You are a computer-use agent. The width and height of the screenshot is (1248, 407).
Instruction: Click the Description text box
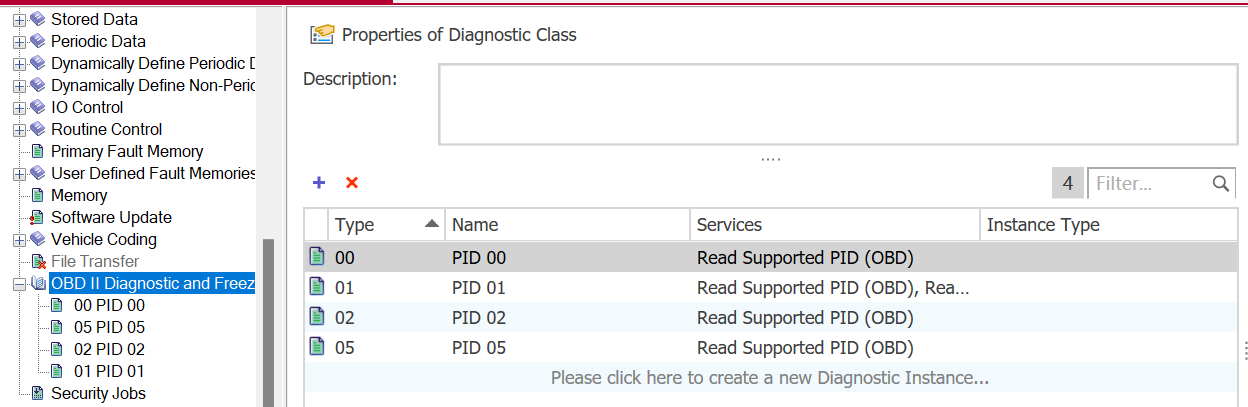click(x=837, y=104)
